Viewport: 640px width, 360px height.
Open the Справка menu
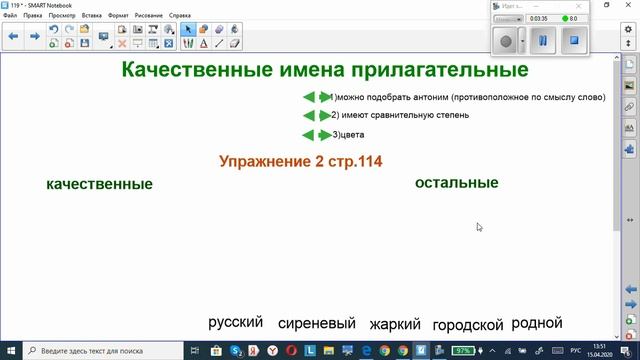(x=180, y=16)
